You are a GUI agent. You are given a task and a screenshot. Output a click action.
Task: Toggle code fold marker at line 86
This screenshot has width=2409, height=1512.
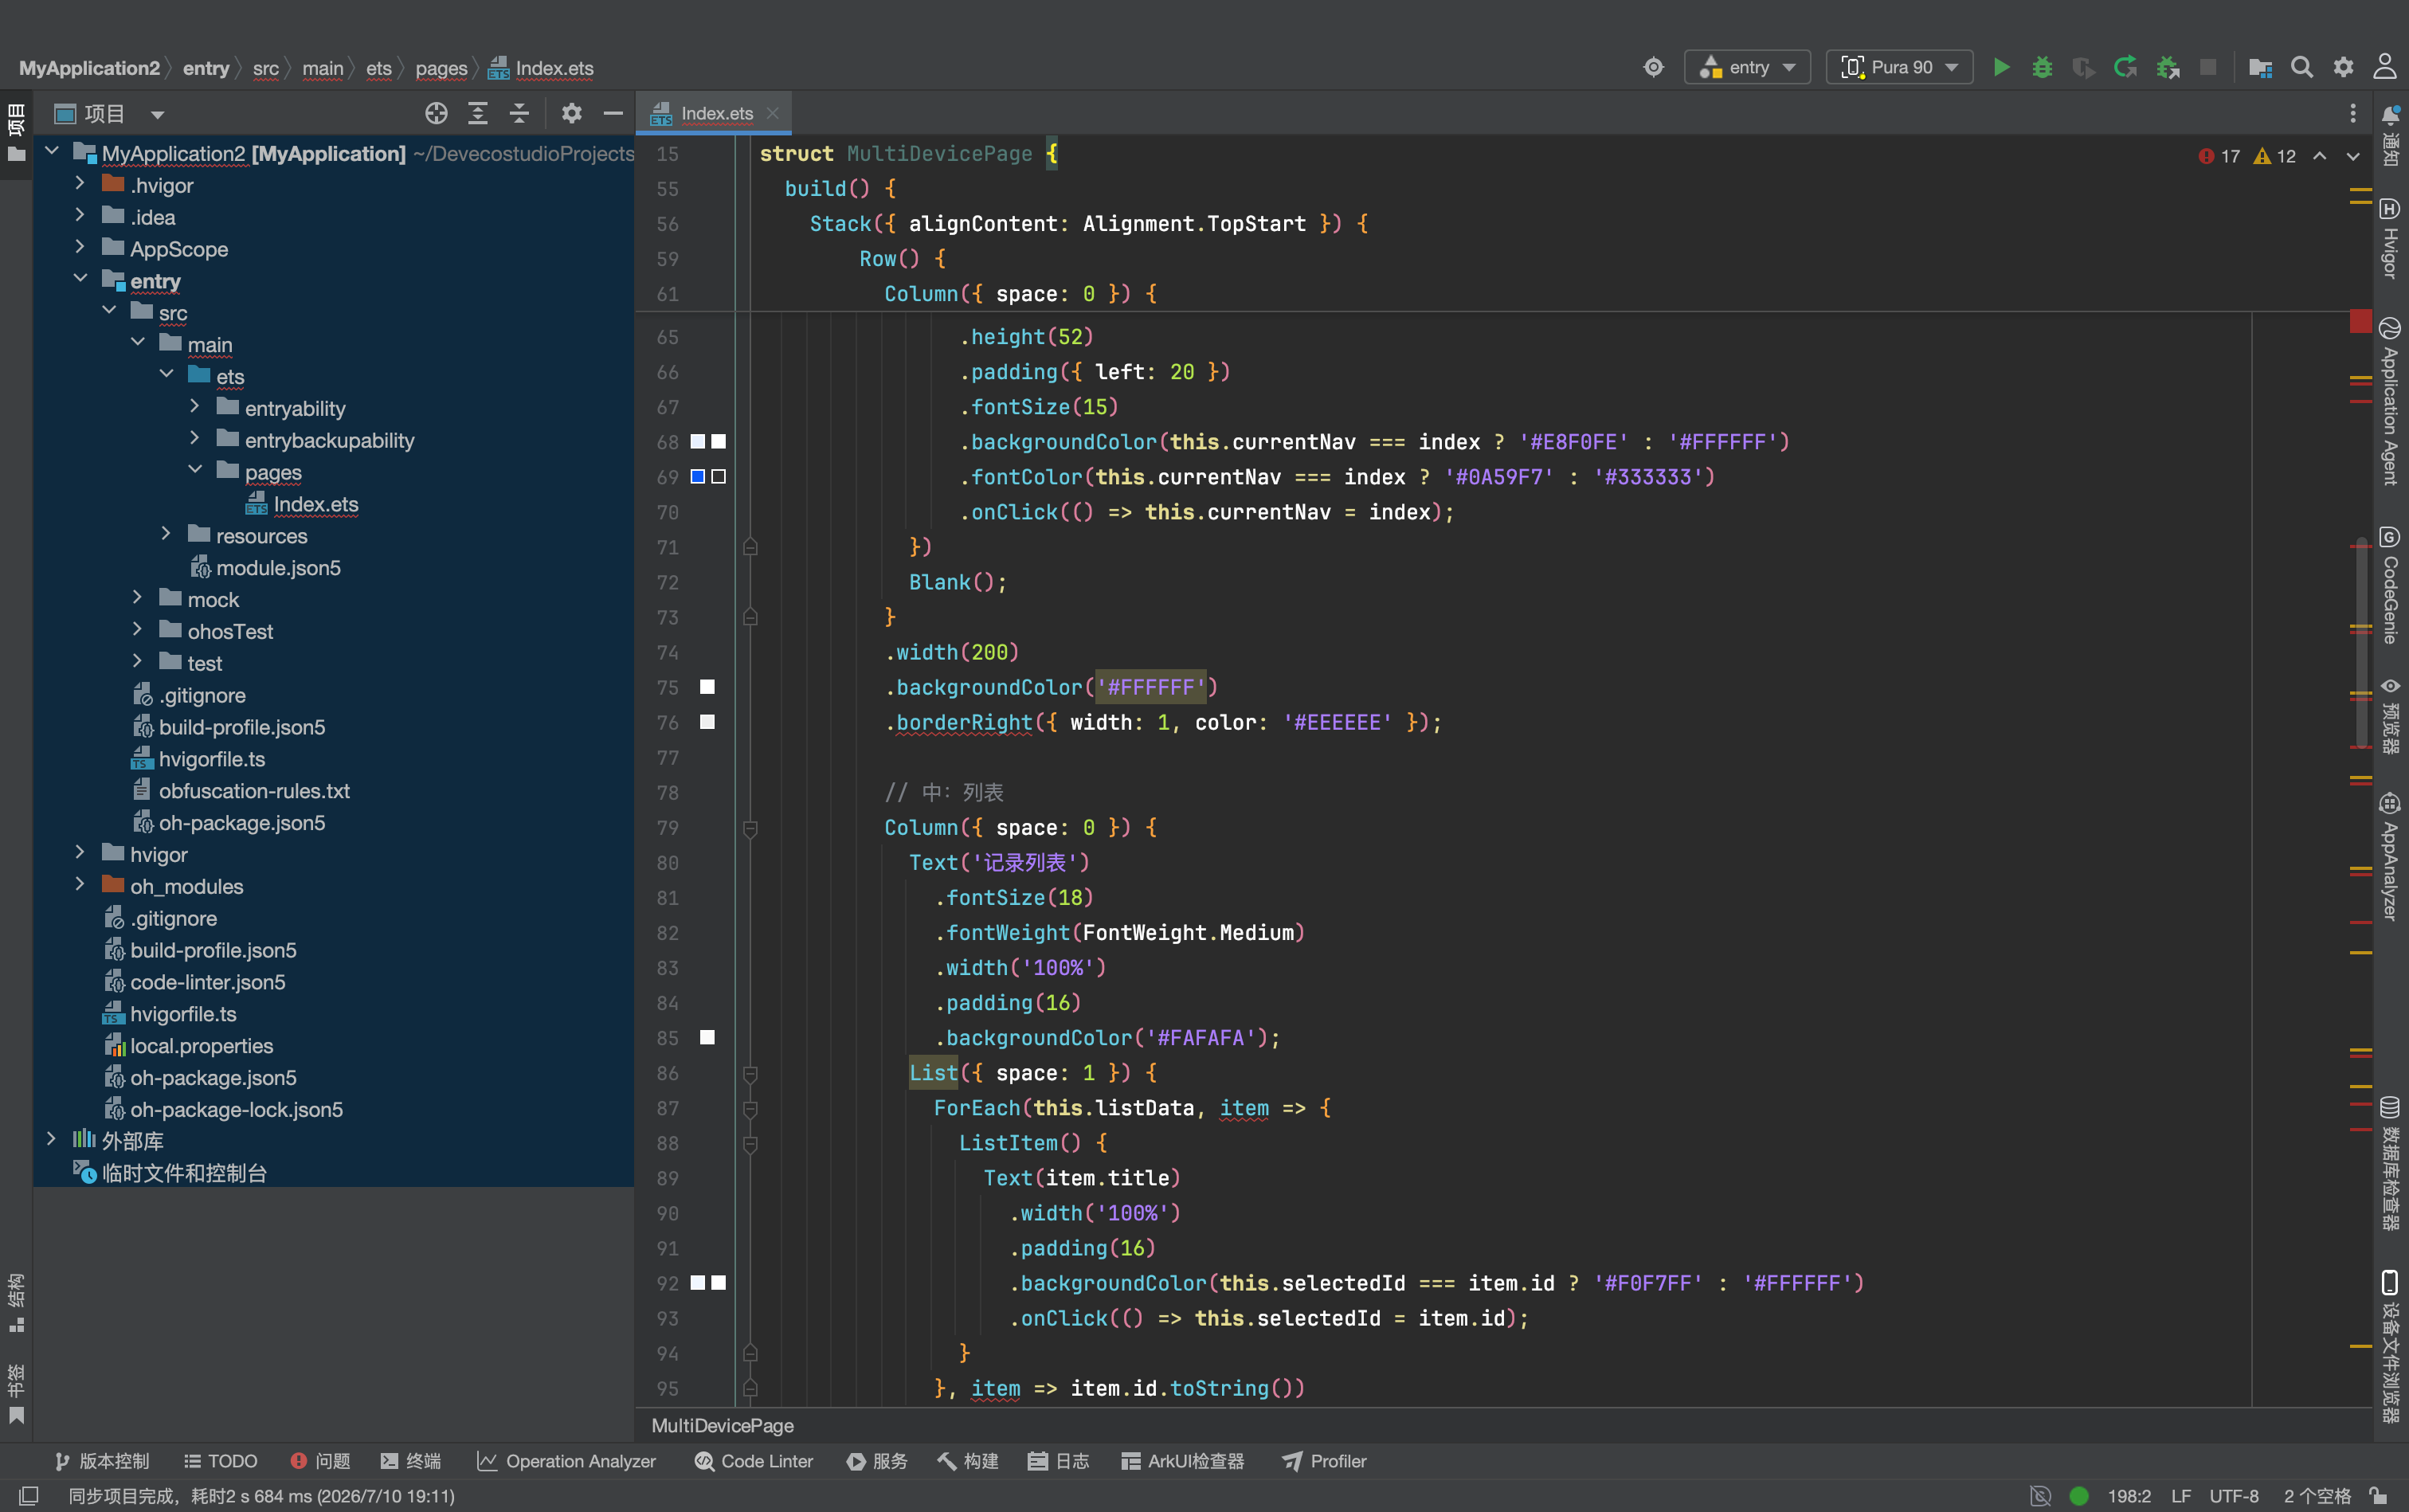750,1073
